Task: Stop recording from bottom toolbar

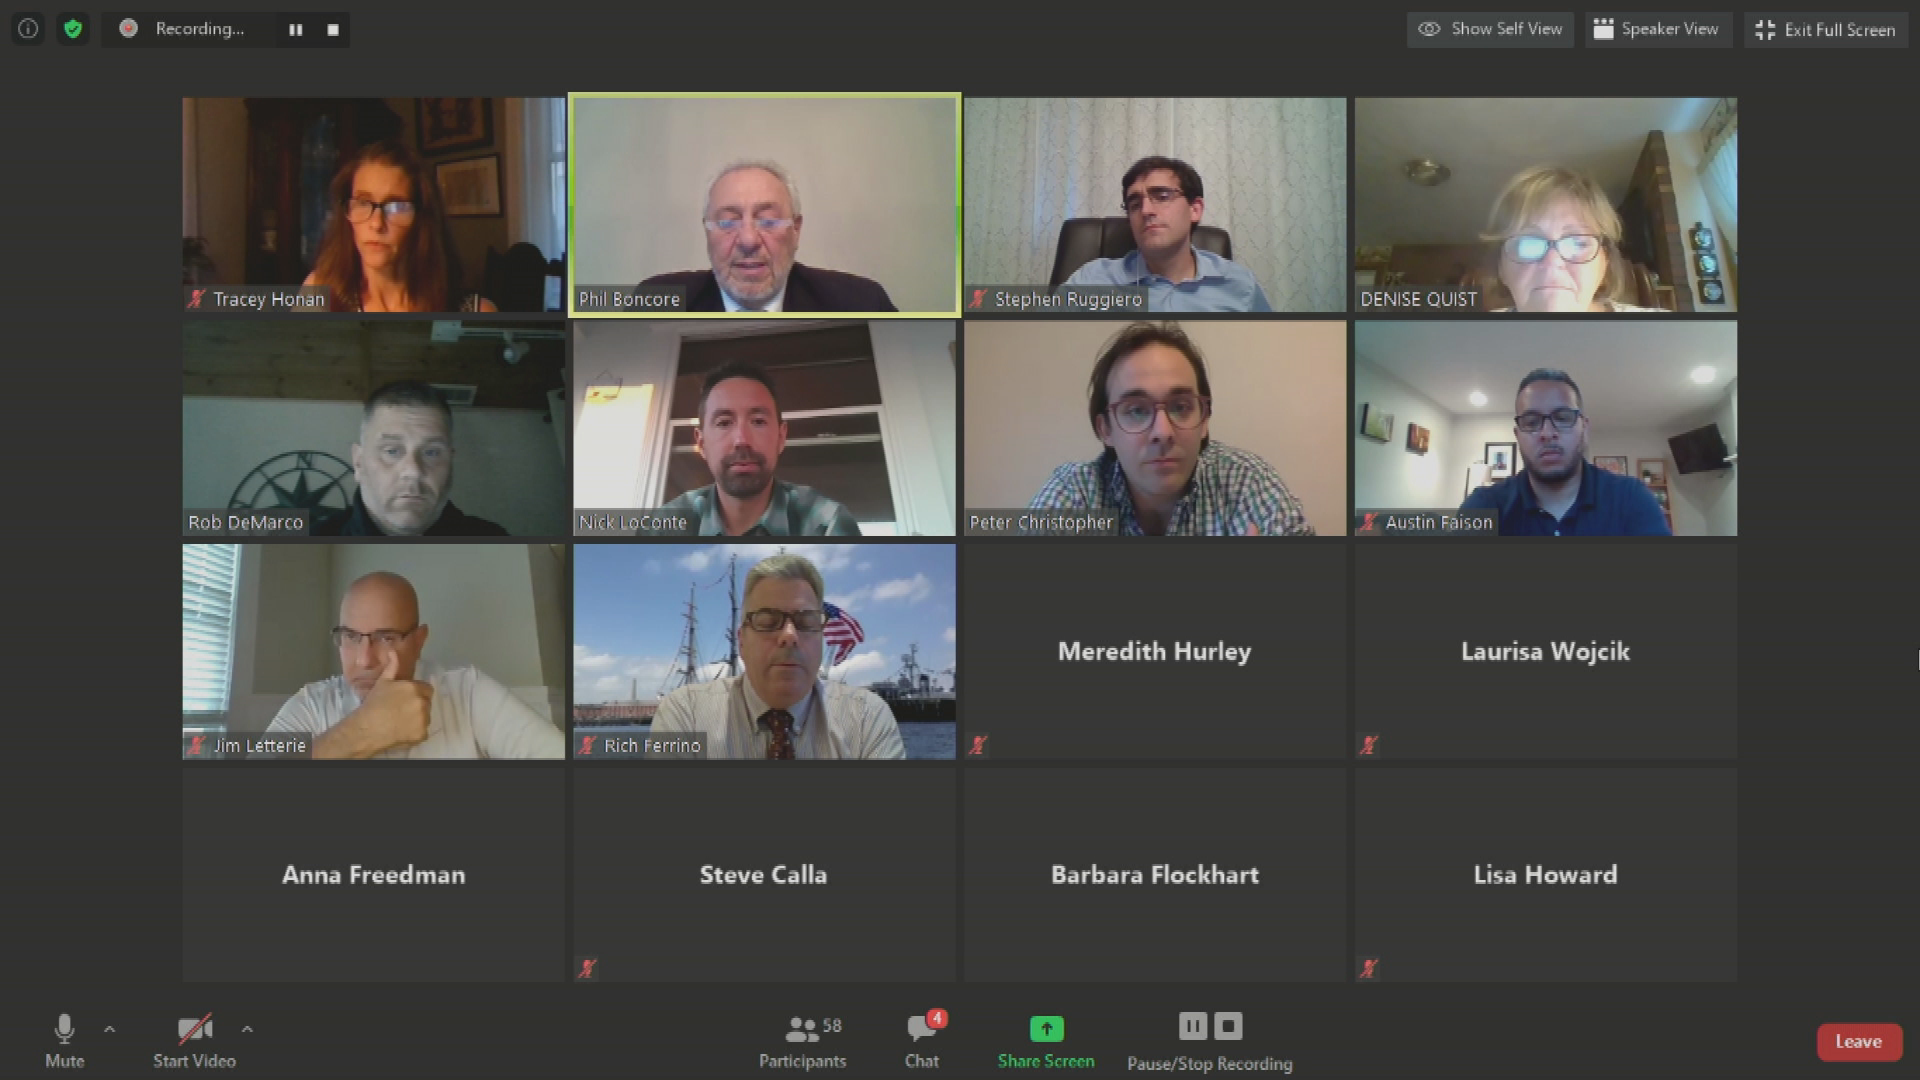Action: [x=1228, y=1026]
